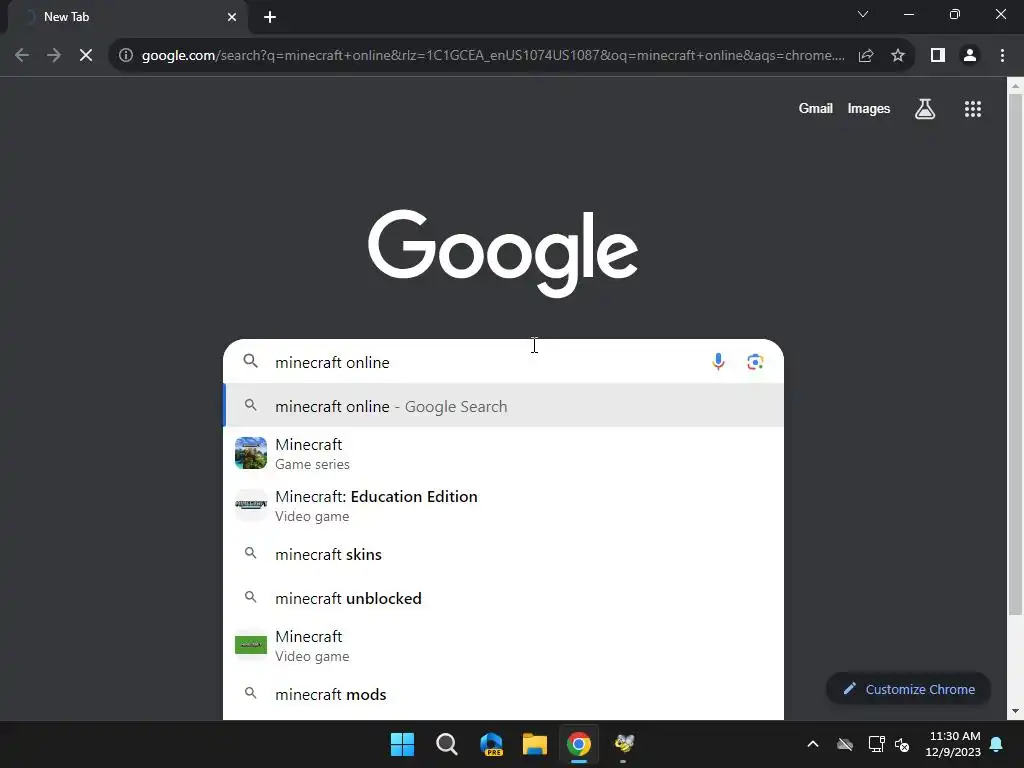The width and height of the screenshot is (1024, 768).
Task: Go forward to next page
Action: point(54,56)
